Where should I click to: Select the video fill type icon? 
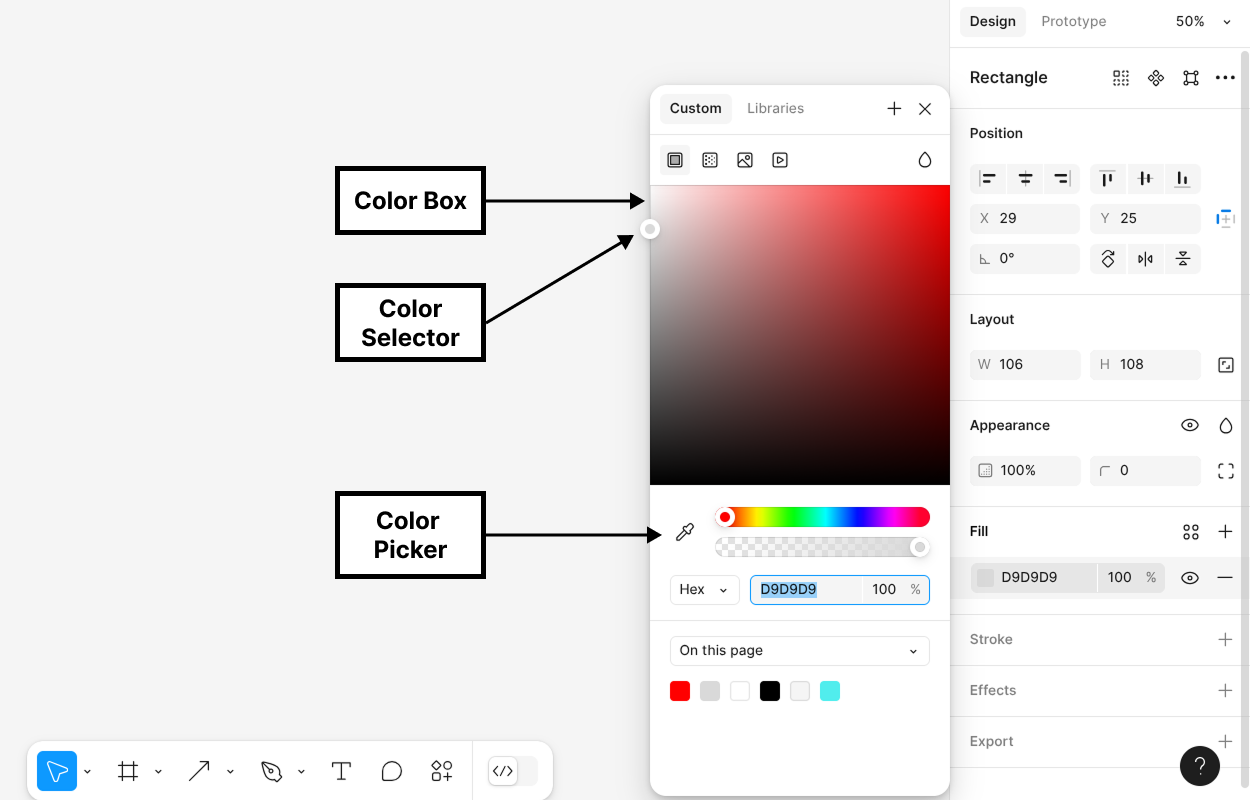point(780,160)
